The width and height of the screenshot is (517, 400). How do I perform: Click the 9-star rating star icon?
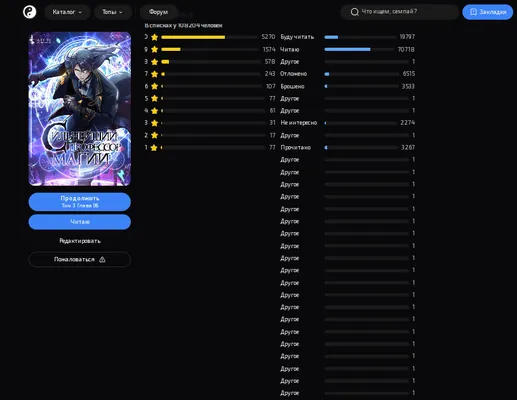coord(154,49)
